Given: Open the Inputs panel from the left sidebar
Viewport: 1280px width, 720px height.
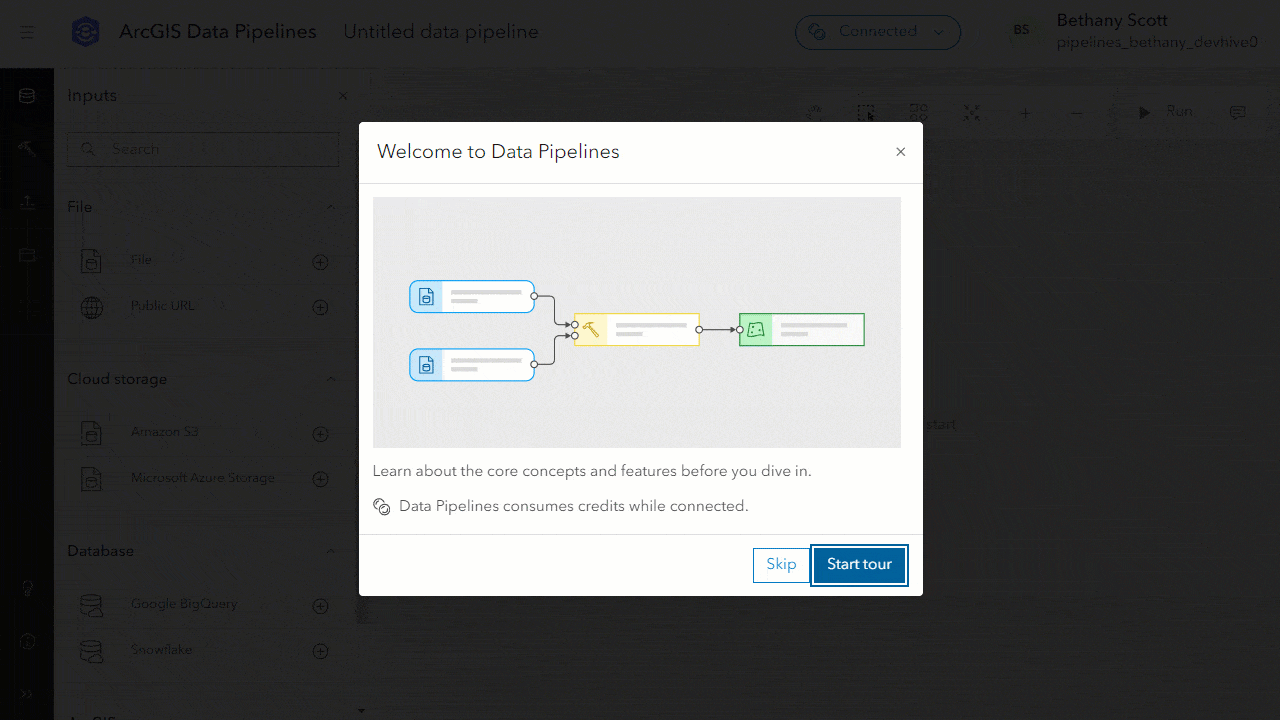Looking at the screenshot, I should point(27,95).
